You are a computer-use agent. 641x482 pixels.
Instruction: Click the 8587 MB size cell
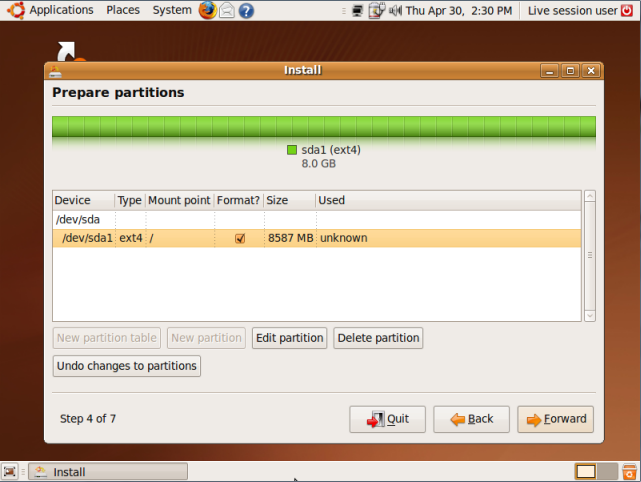click(x=290, y=238)
